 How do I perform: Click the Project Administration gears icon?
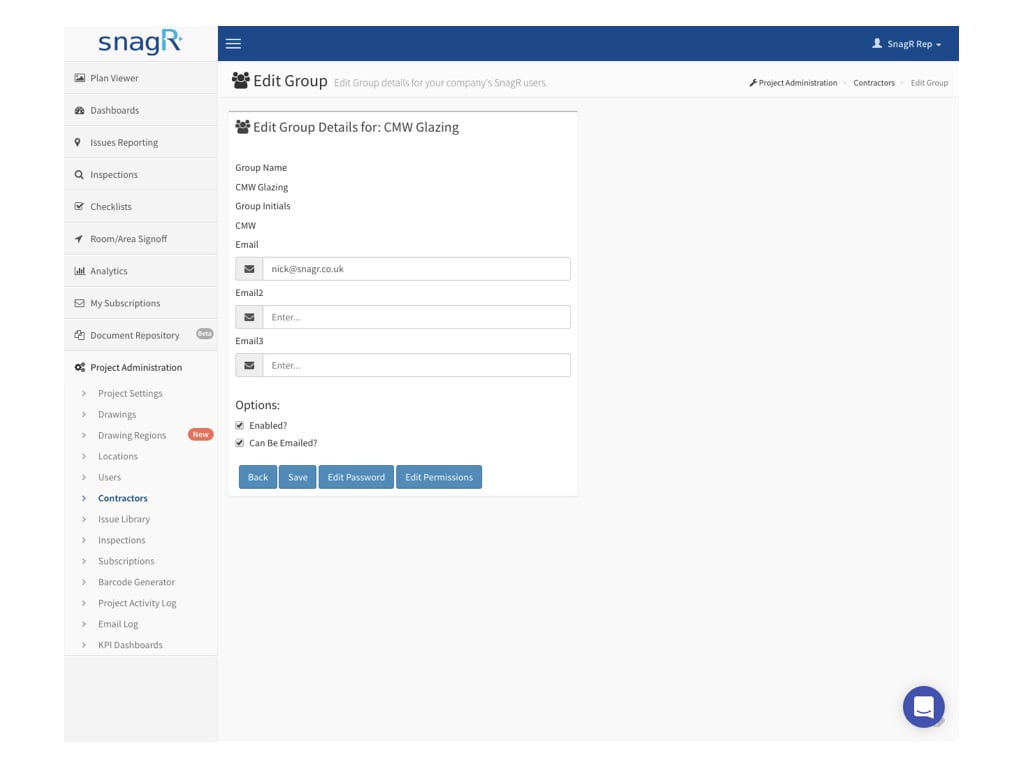[80, 368]
